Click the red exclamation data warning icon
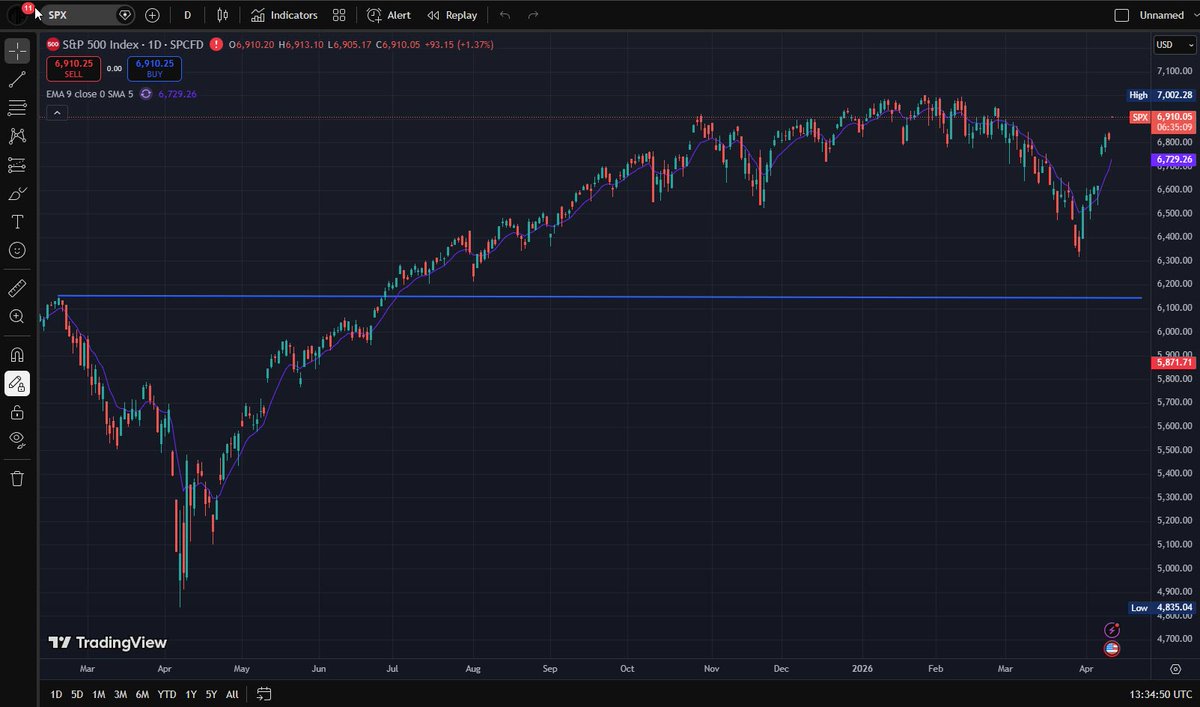This screenshot has width=1200, height=707. 217,44
